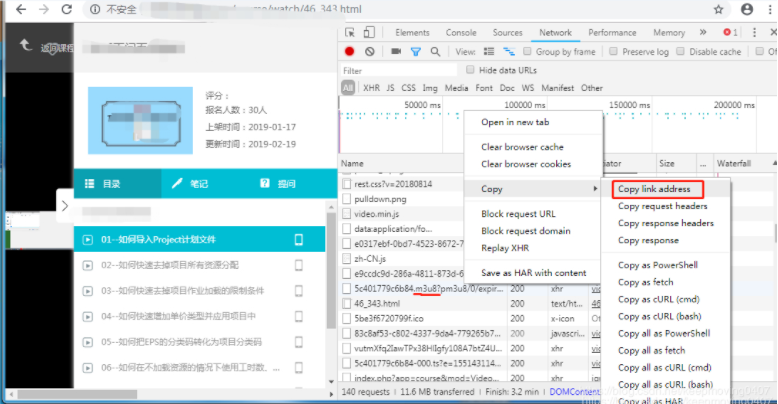Screen dimensions: 778x404
Task: Expand the collapsed left sidebar arrow
Action: click(x=64, y=206)
